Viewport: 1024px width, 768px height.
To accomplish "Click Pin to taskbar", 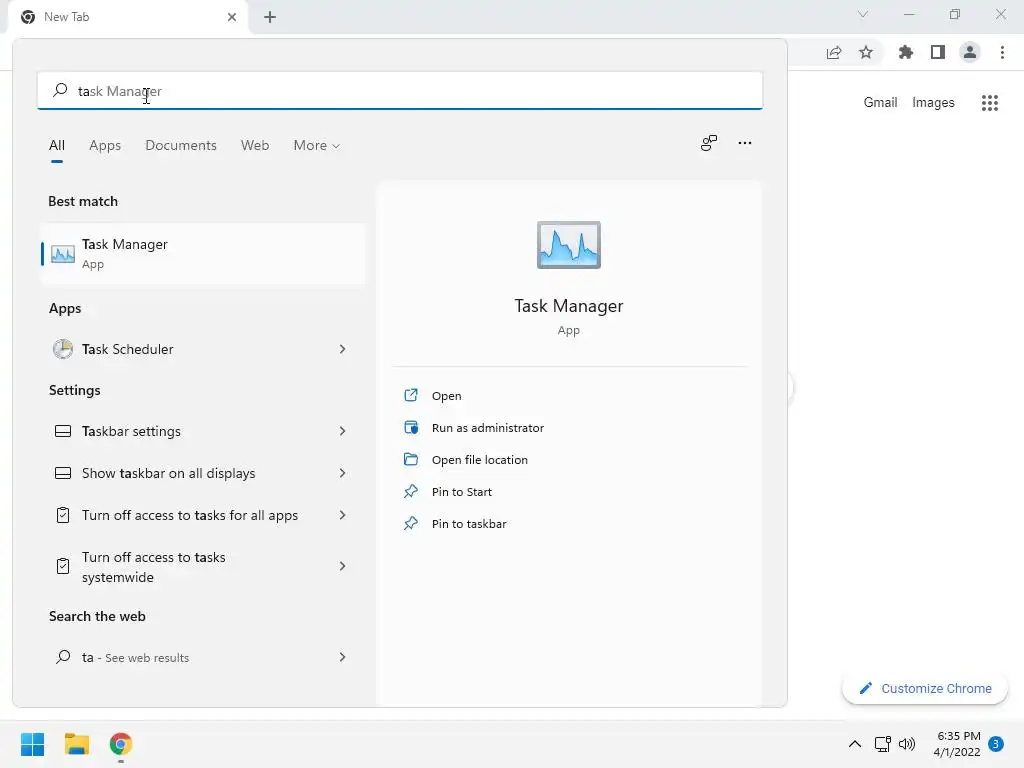I will point(469,524).
